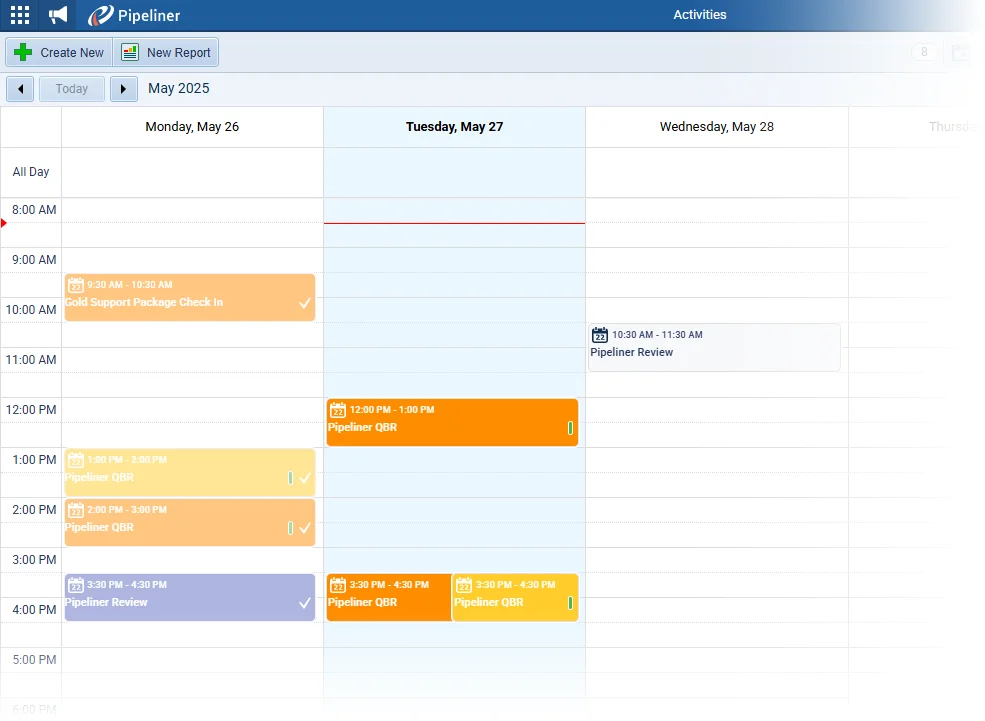
Task: Click the green plus icon of Create New
Action: point(23,52)
